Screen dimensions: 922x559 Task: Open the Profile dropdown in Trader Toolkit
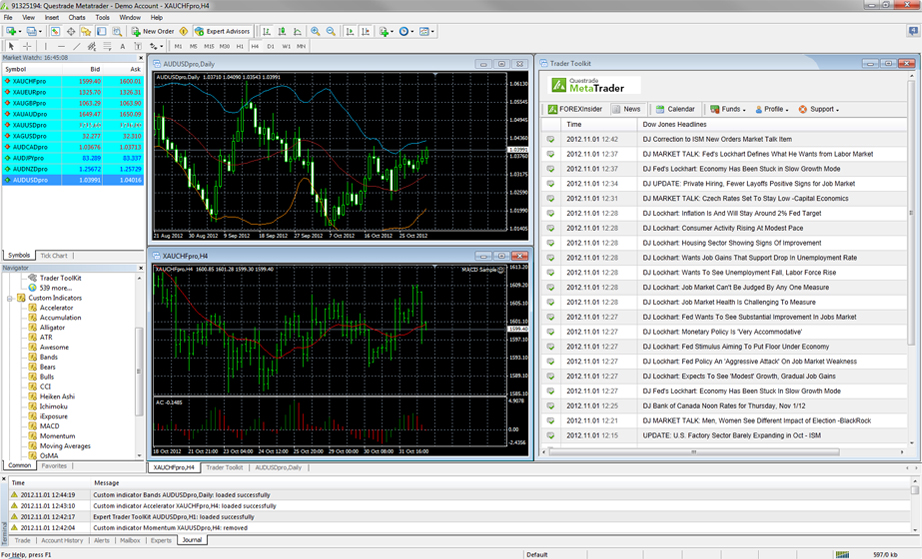pos(771,109)
